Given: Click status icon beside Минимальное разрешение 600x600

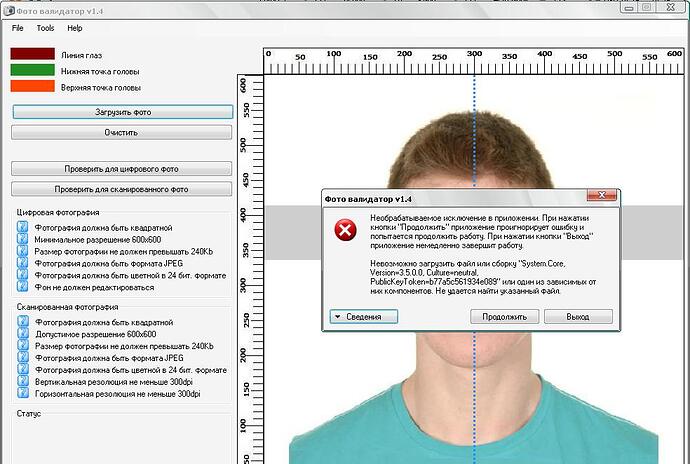Looking at the screenshot, I should pos(22,239).
